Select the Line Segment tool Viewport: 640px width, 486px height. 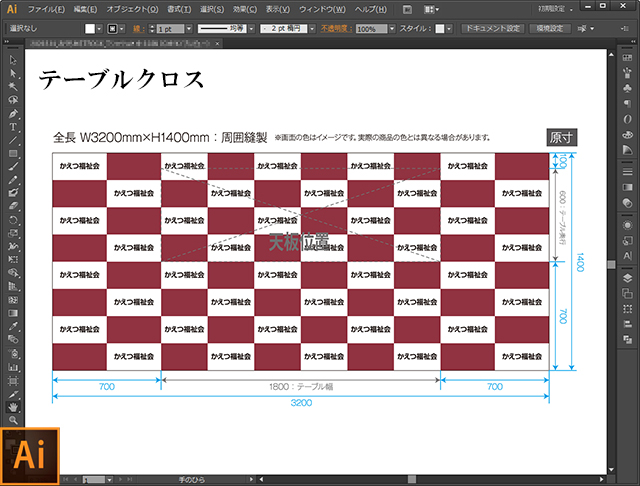tap(13, 140)
